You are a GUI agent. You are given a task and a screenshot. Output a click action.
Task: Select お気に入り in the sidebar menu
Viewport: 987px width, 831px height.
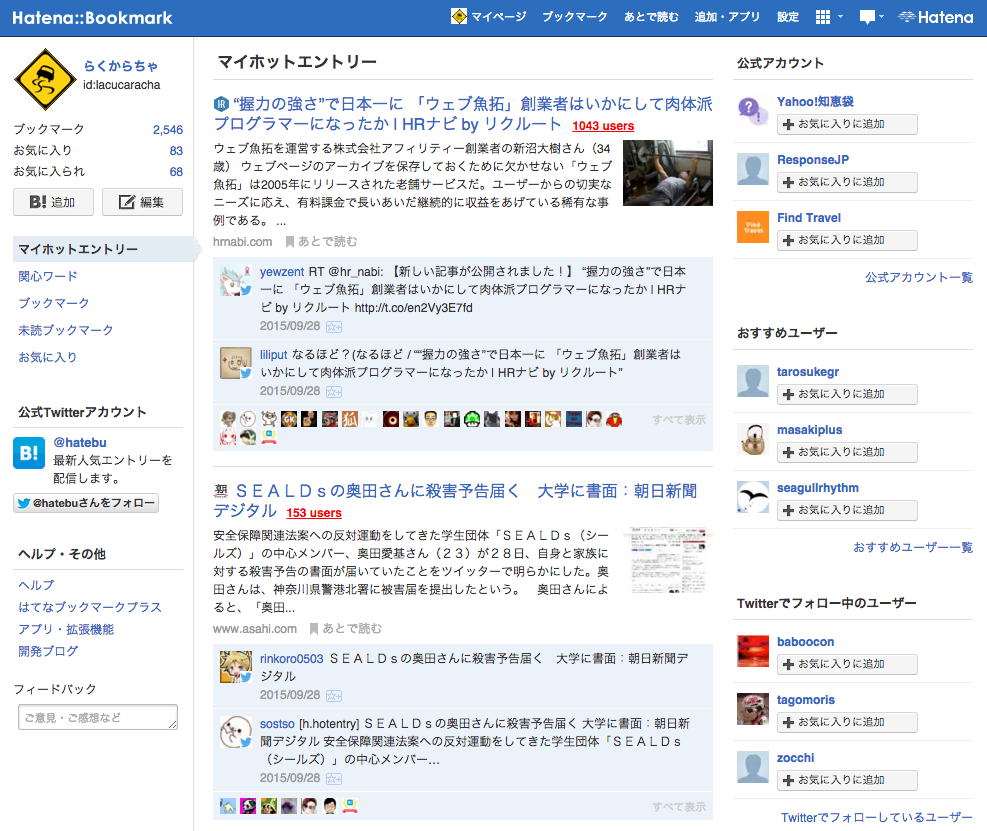tap(48, 358)
